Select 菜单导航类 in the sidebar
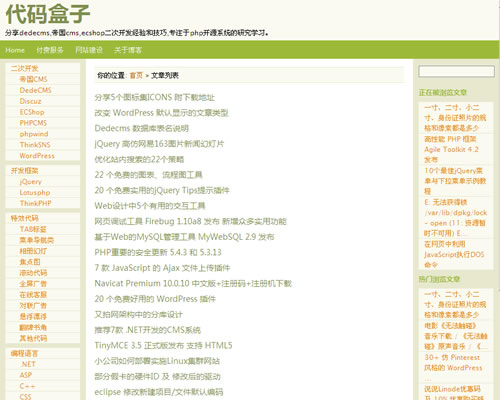 click(x=36, y=240)
